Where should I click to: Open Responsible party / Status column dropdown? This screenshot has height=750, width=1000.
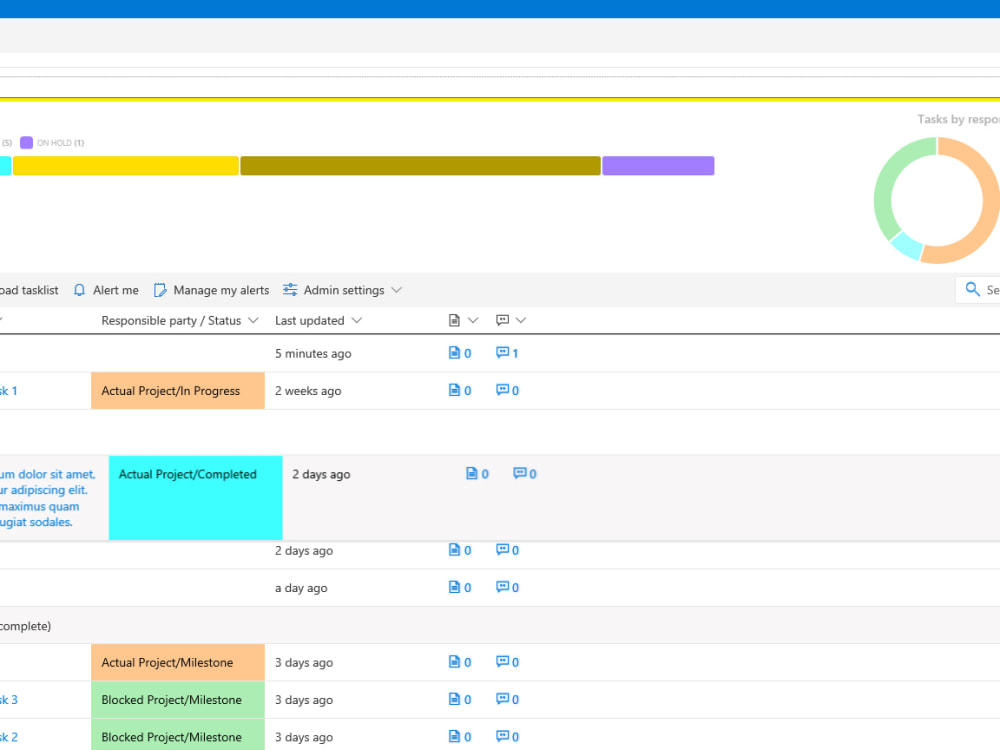(253, 320)
